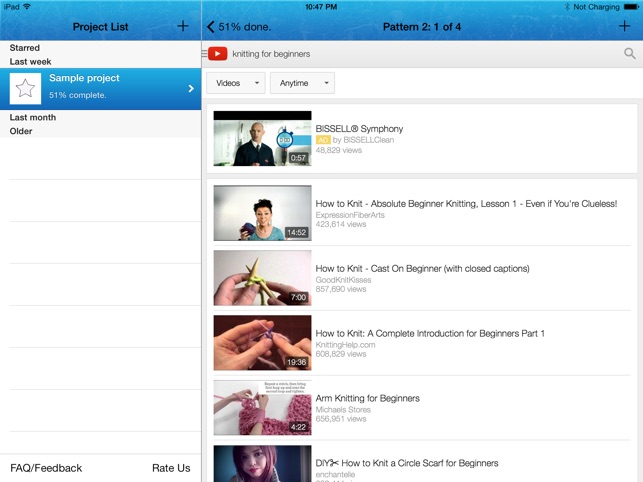643x482 pixels.
Task: Open Sample project using its right chevron
Action: click(x=191, y=88)
